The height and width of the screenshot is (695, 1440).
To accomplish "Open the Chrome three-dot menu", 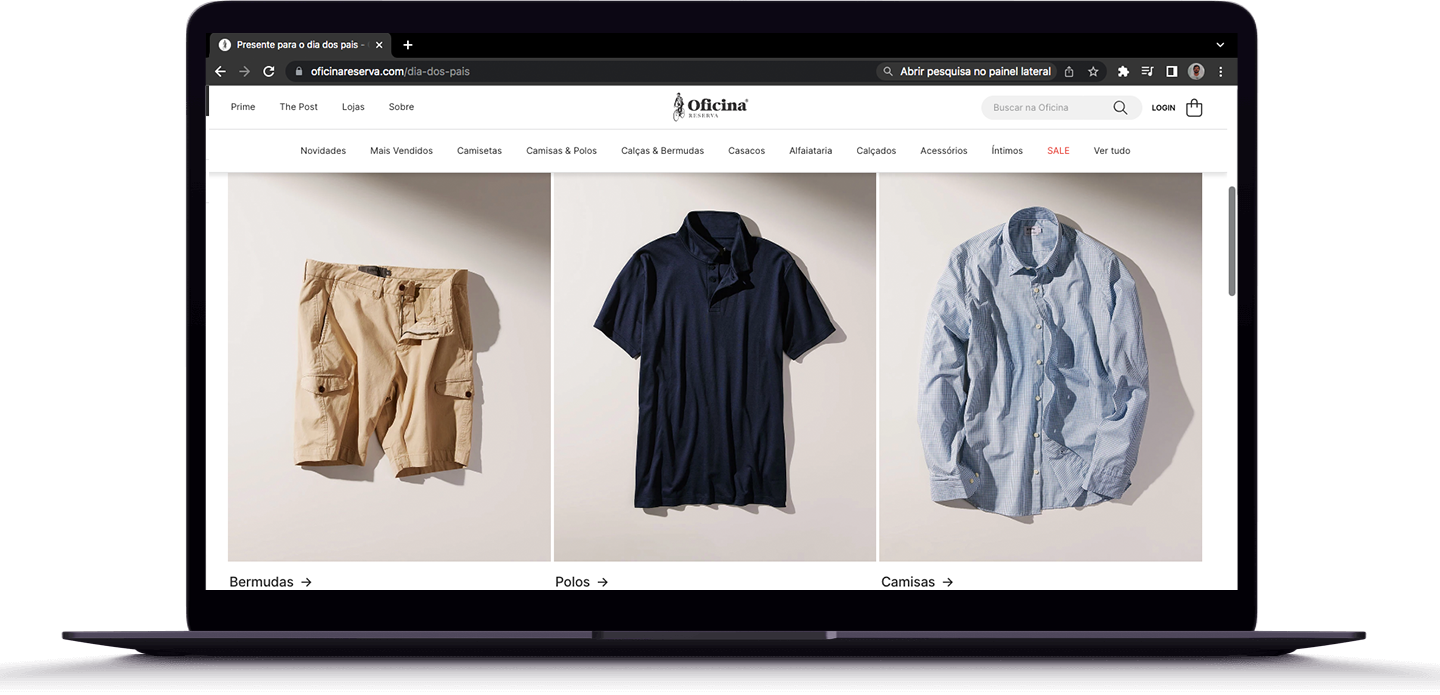I will (1220, 72).
